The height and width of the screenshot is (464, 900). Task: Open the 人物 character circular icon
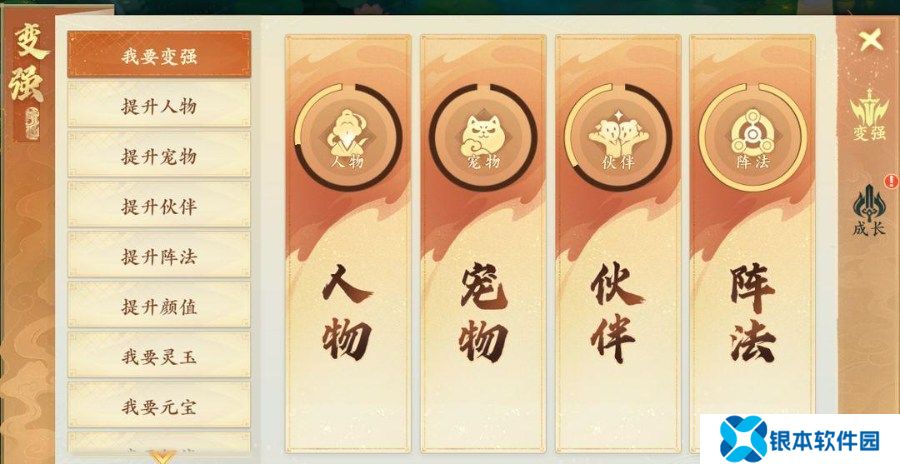[x=348, y=138]
